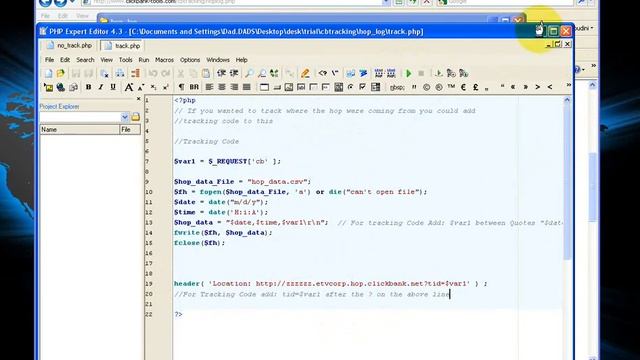Click the globe browser preview icon

click(61, 87)
